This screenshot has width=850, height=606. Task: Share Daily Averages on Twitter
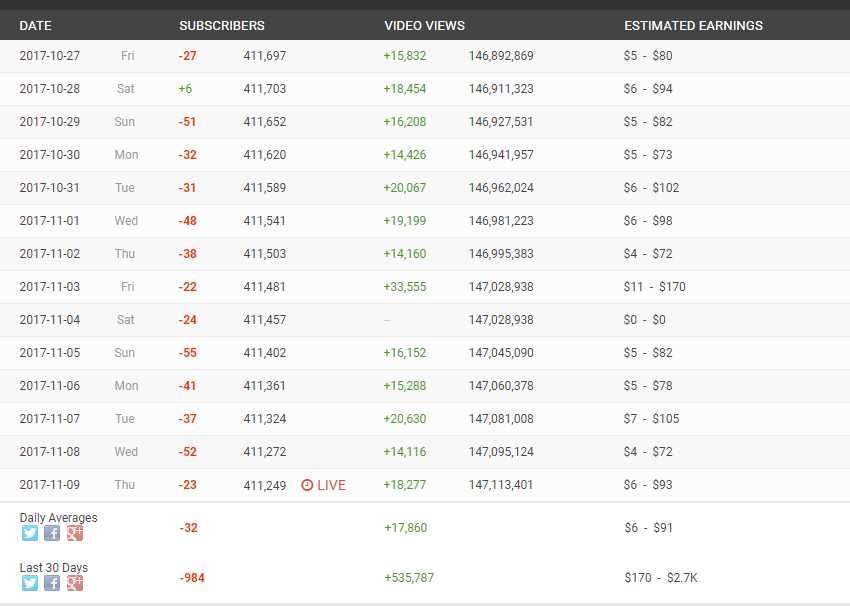[x=30, y=533]
